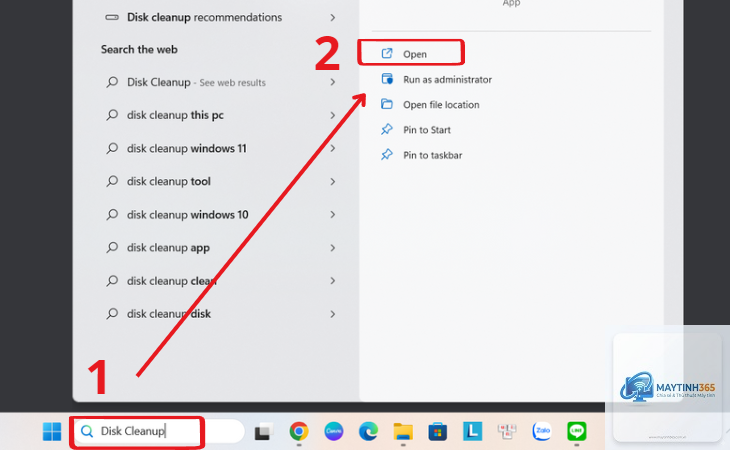Screen dimensions: 730x450
Task: Launch LINE from the taskbar
Action: pyautogui.click(x=577, y=431)
